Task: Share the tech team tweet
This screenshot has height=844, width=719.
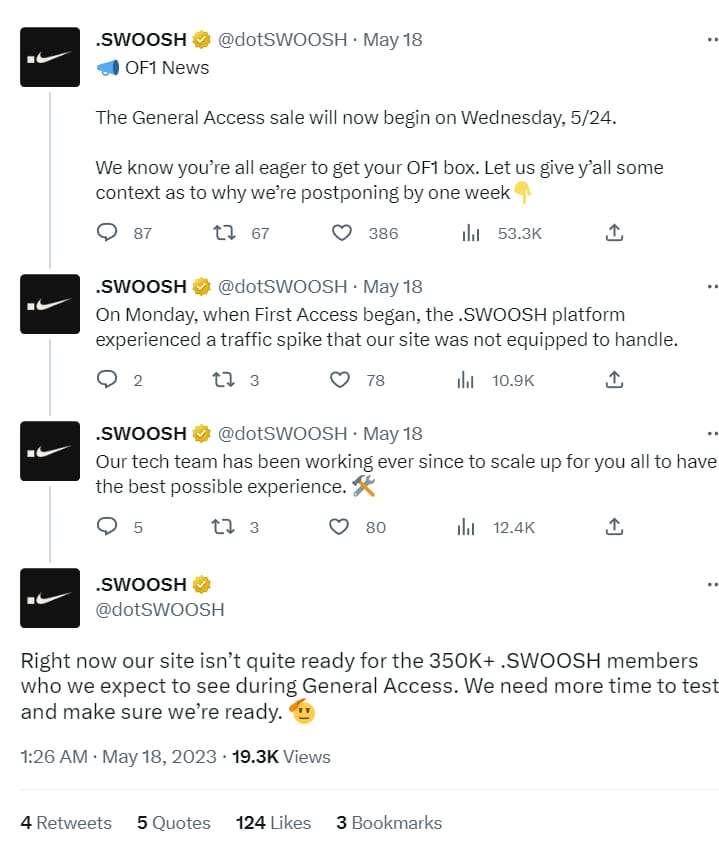Action: pos(614,526)
